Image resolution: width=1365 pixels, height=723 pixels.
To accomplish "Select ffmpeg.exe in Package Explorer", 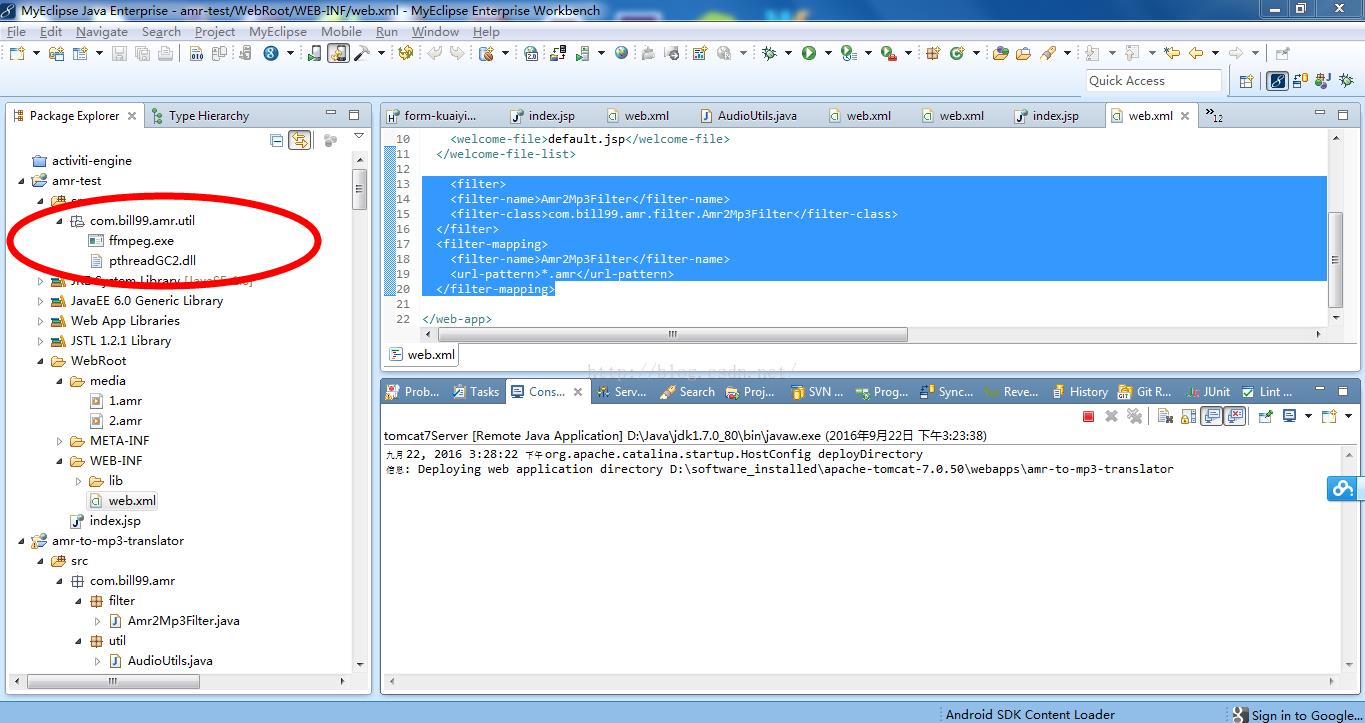I will pyautogui.click(x=131, y=241).
